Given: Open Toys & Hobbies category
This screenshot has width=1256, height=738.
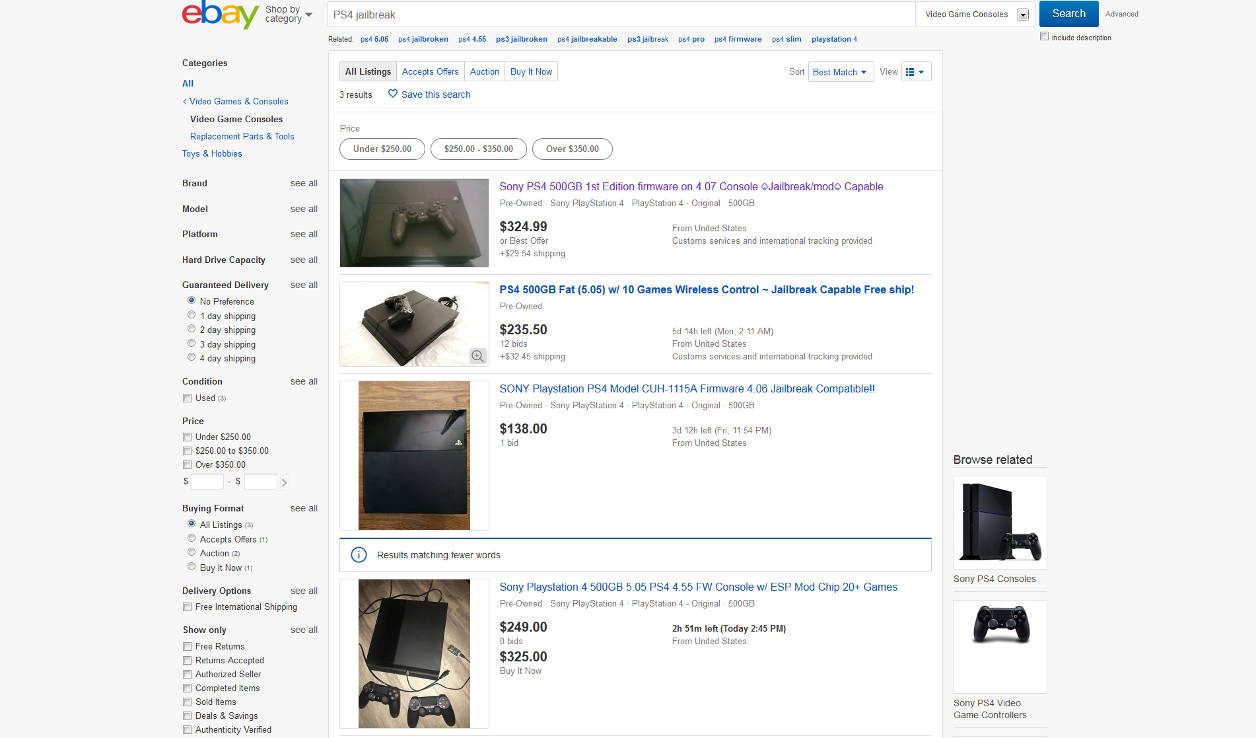Looking at the screenshot, I should [212, 154].
